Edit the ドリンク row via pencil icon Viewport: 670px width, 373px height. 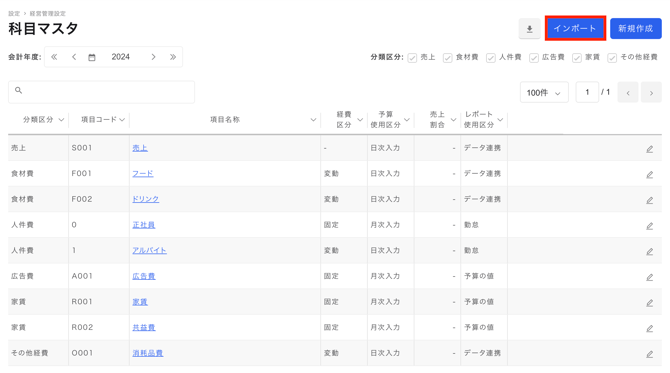(649, 200)
